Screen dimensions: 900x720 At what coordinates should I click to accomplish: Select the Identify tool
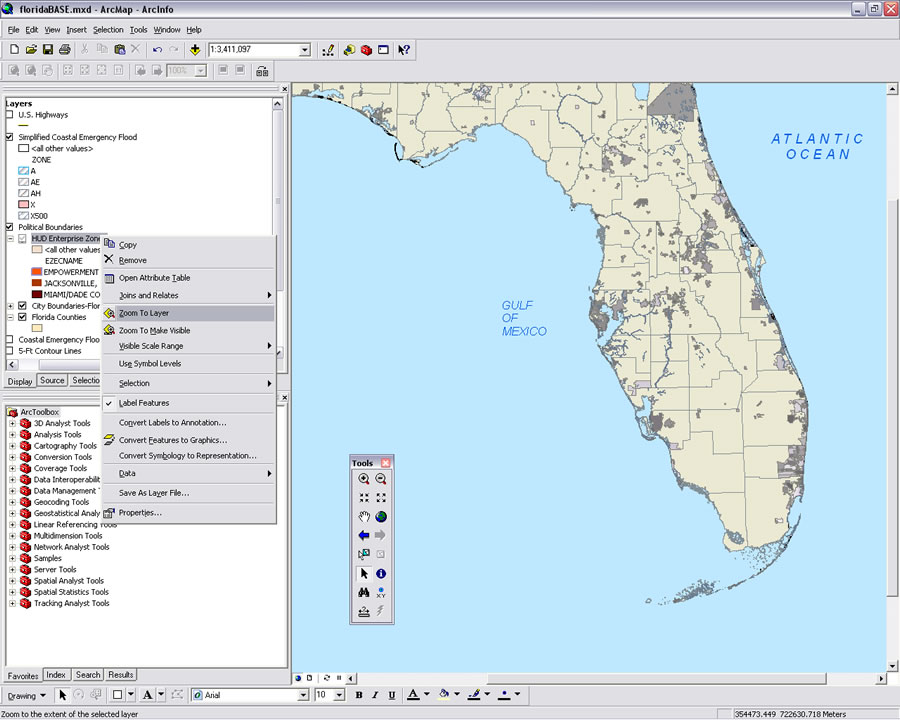click(x=381, y=574)
